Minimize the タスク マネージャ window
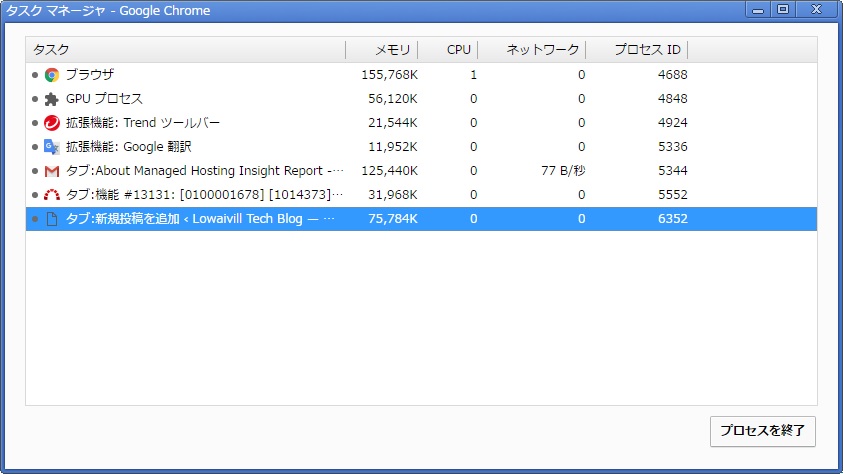The image size is (843, 474). [758, 9]
